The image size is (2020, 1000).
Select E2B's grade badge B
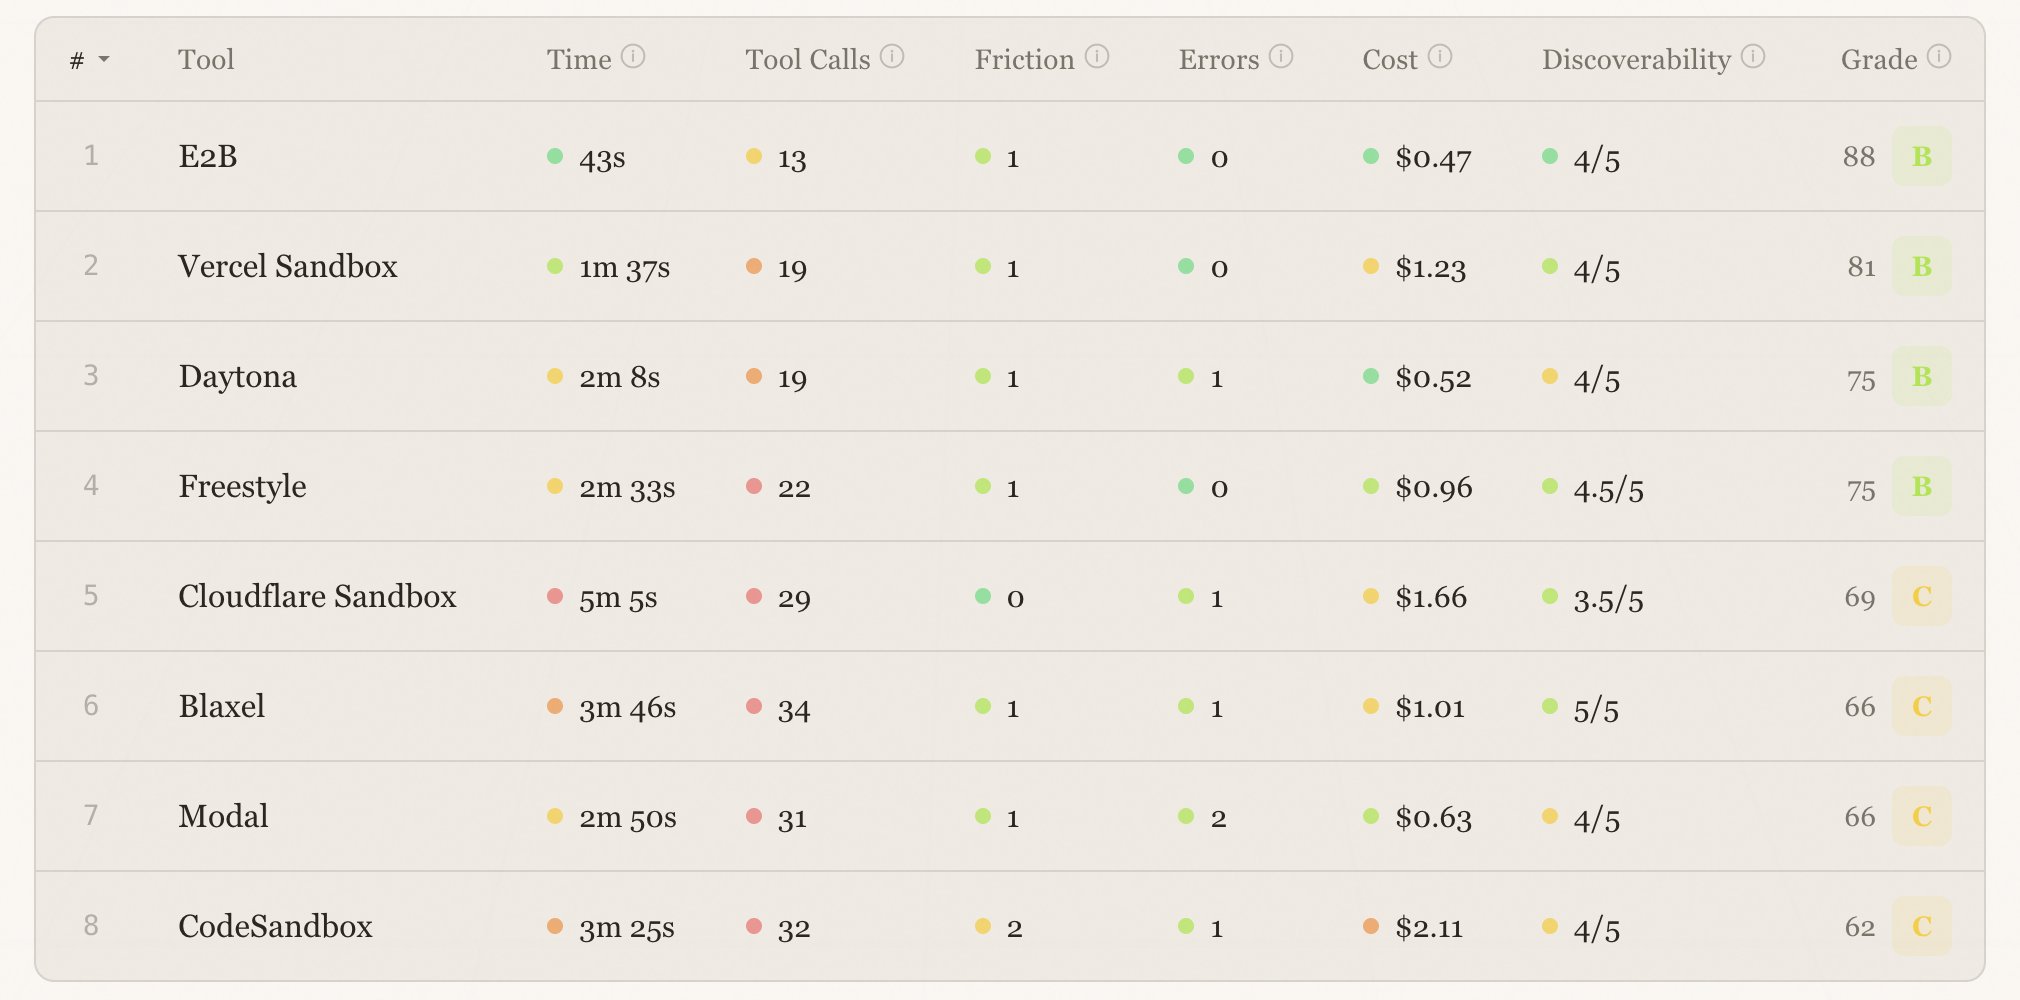point(1922,156)
